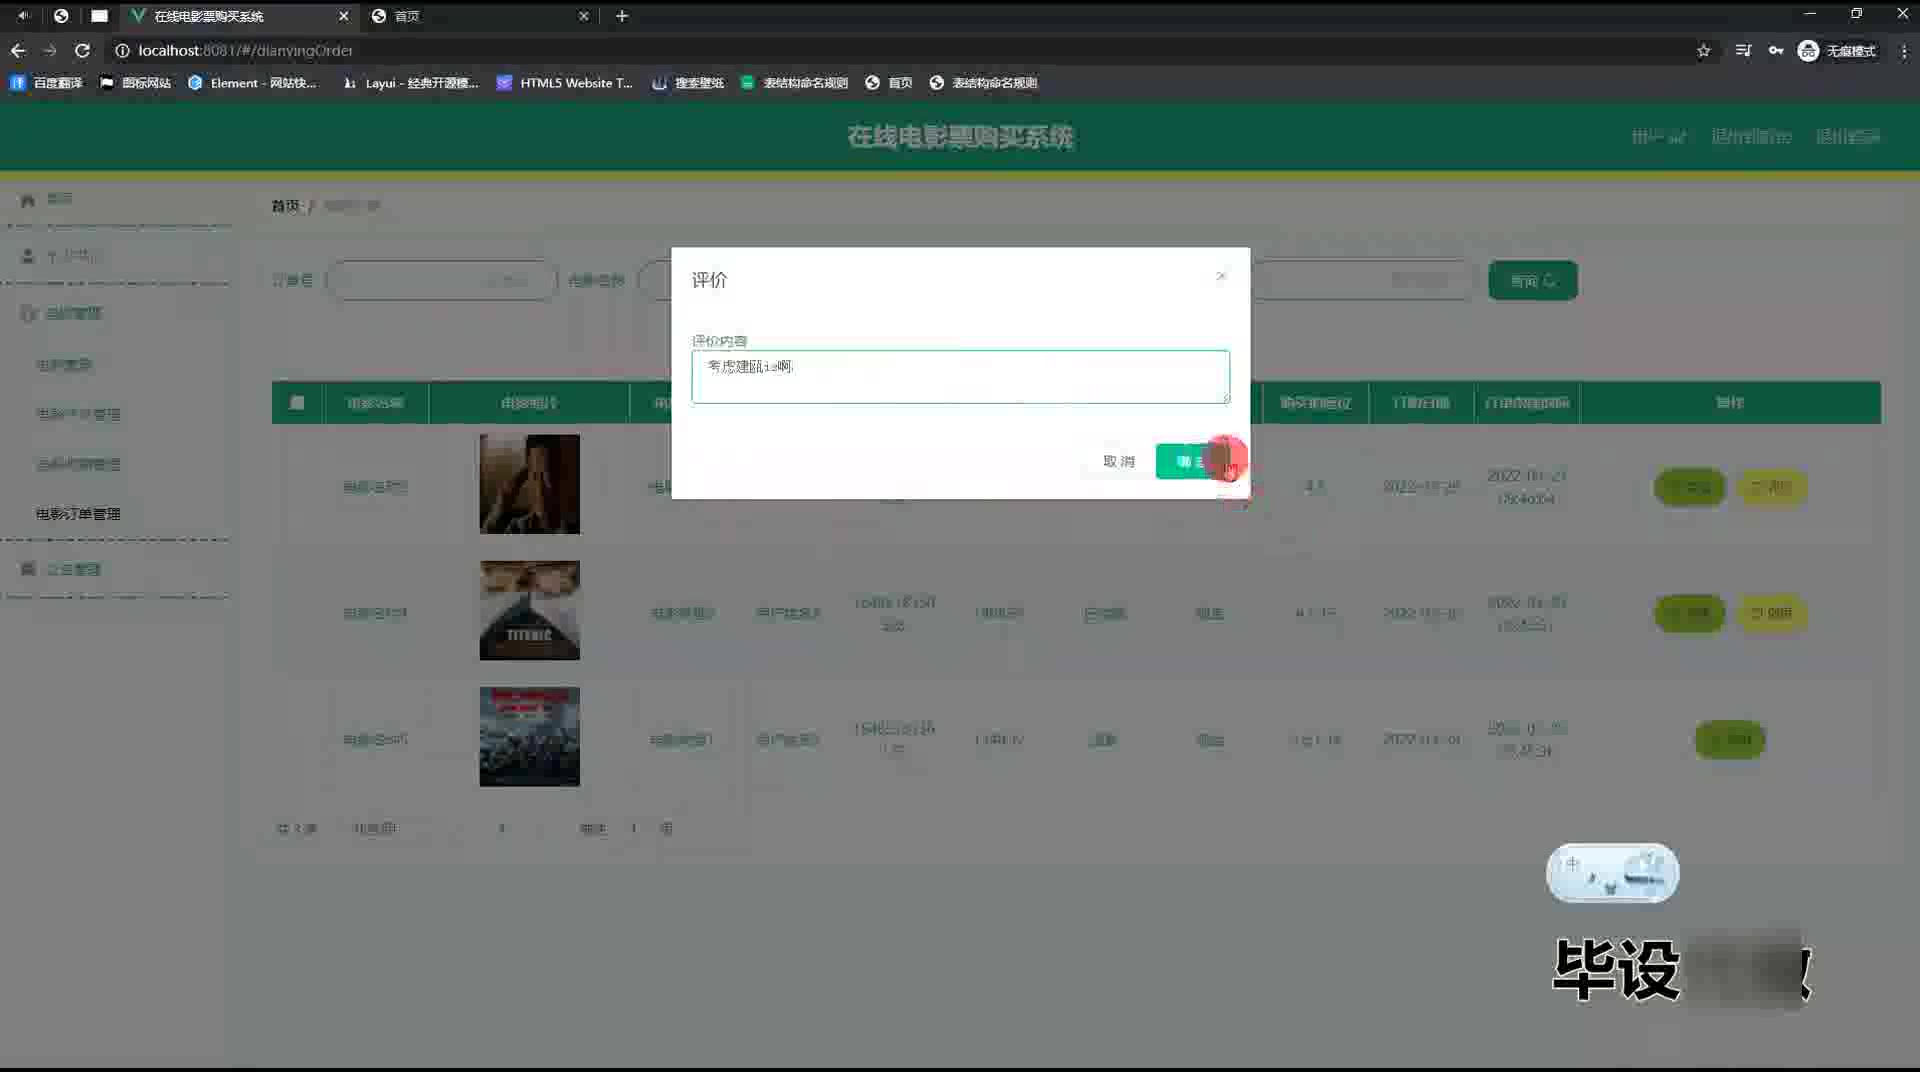The image size is (1920, 1072).
Task: Open the password key icon in the toolbar
Action: coord(1775,50)
